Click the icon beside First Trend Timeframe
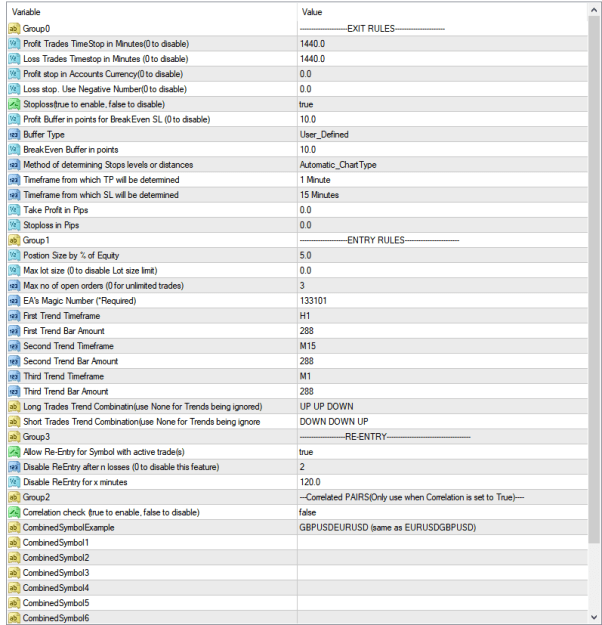Viewport: 602px width, 625px height. (x=14, y=316)
